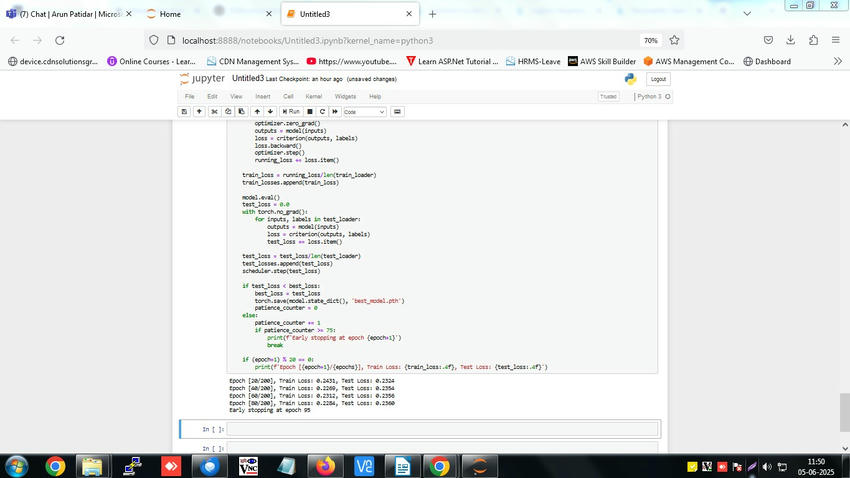Open the Firefox application menu
This screenshot has width=850, height=478.
(x=835, y=40)
